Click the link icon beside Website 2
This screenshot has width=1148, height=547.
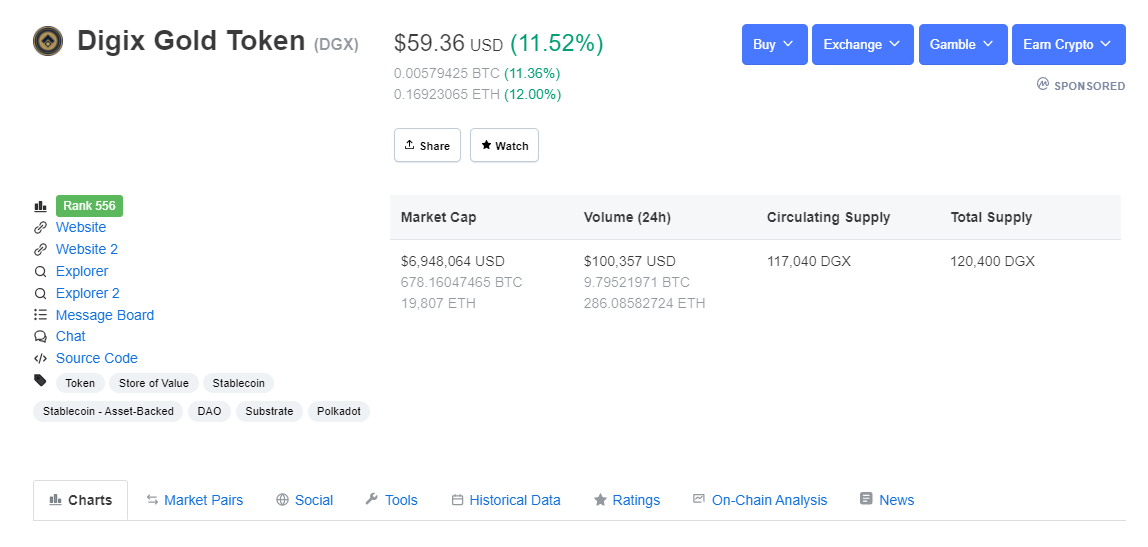click(x=40, y=250)
